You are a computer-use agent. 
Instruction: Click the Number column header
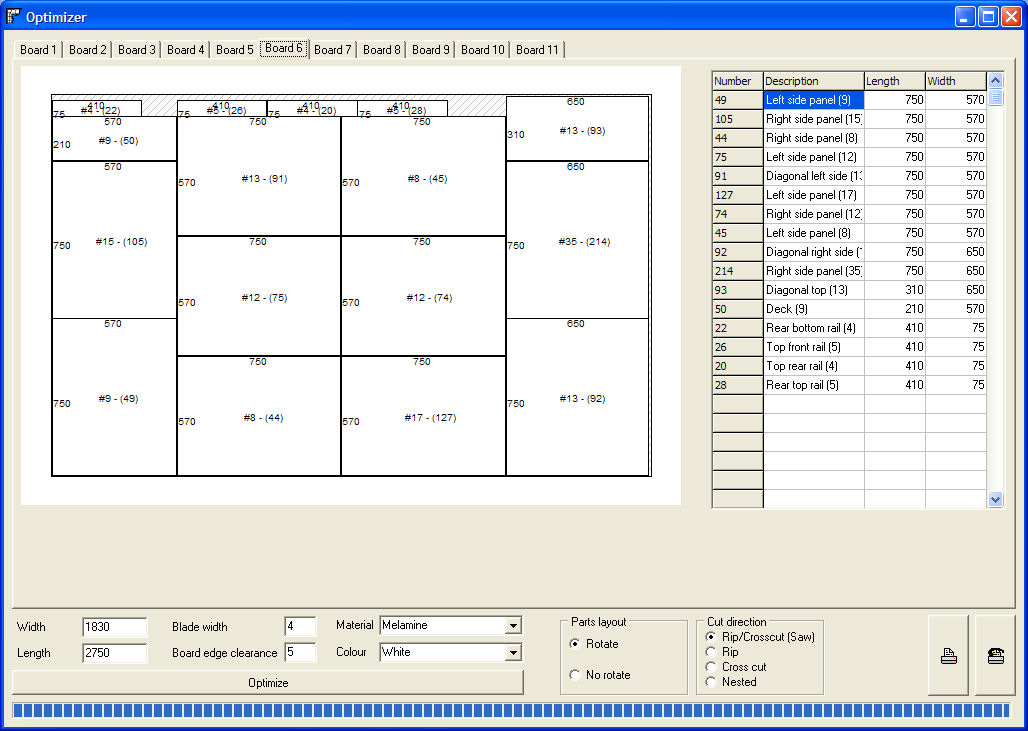[x=737, y=81]
